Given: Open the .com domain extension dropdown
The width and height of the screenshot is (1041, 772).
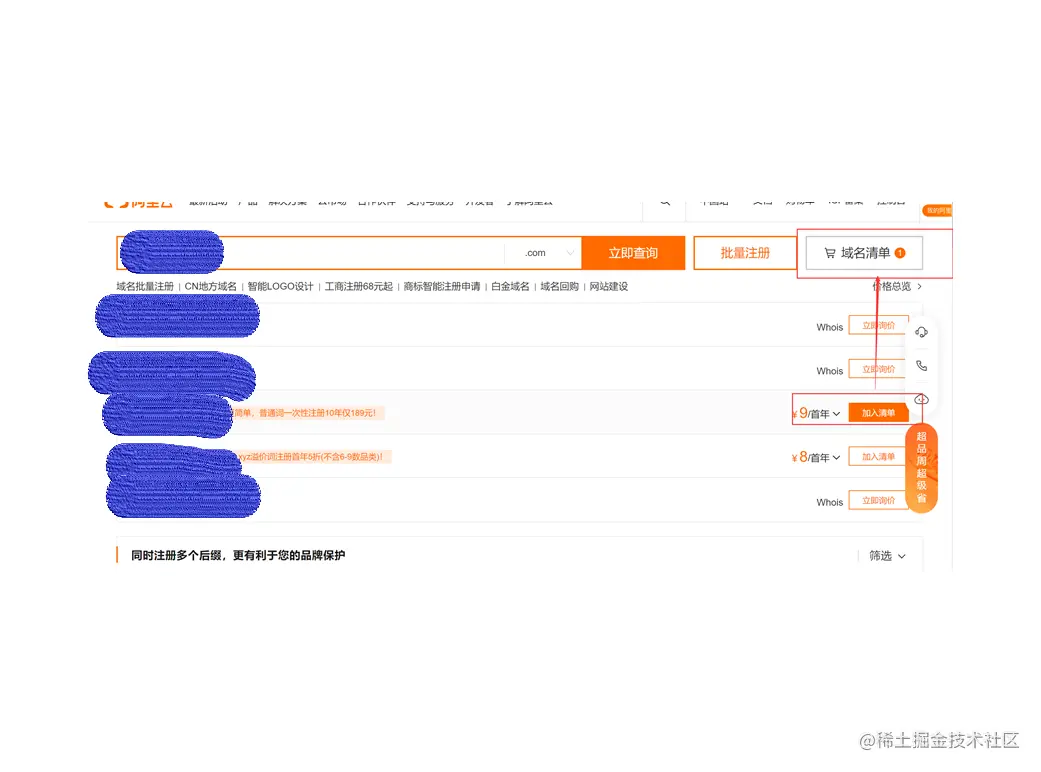Looking at the screenshot, I should pos(544,252).
